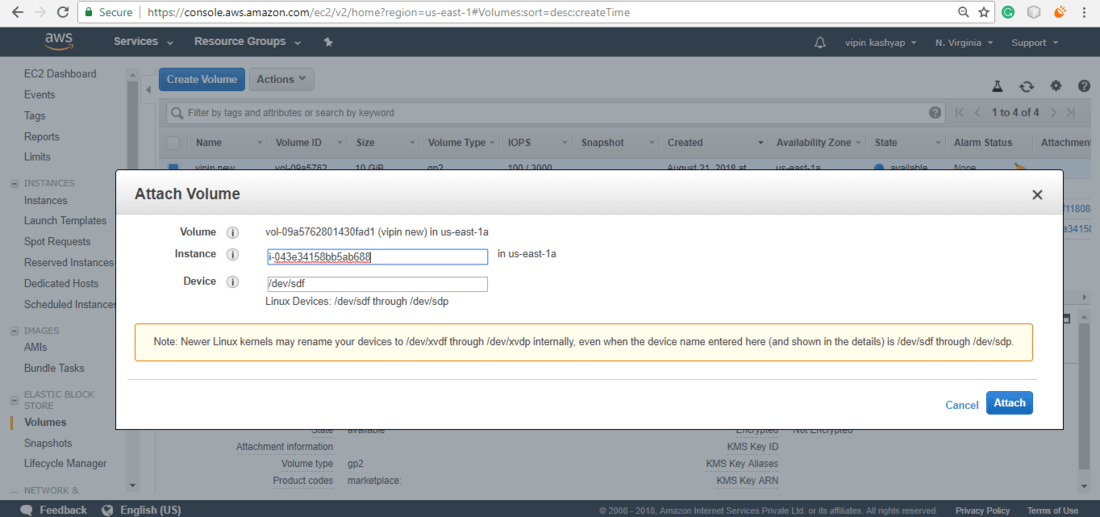Expand the vipin kashyap account menu
Viewport: 1100px width, 517px height.
880,43
